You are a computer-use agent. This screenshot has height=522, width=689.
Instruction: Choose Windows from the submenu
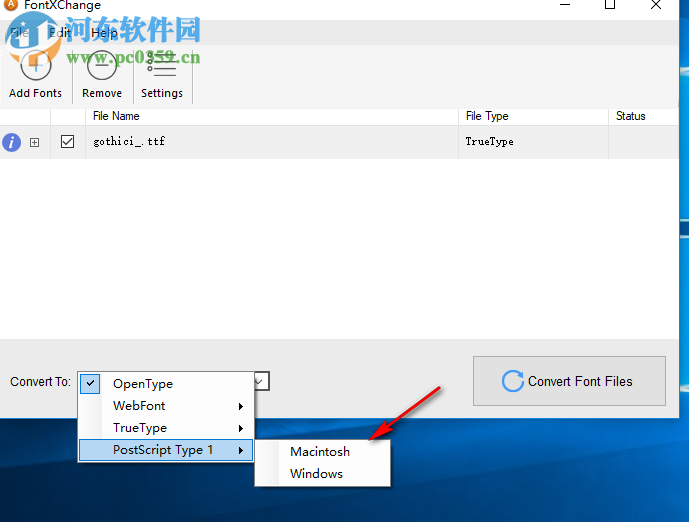click(x=323, y=474)
